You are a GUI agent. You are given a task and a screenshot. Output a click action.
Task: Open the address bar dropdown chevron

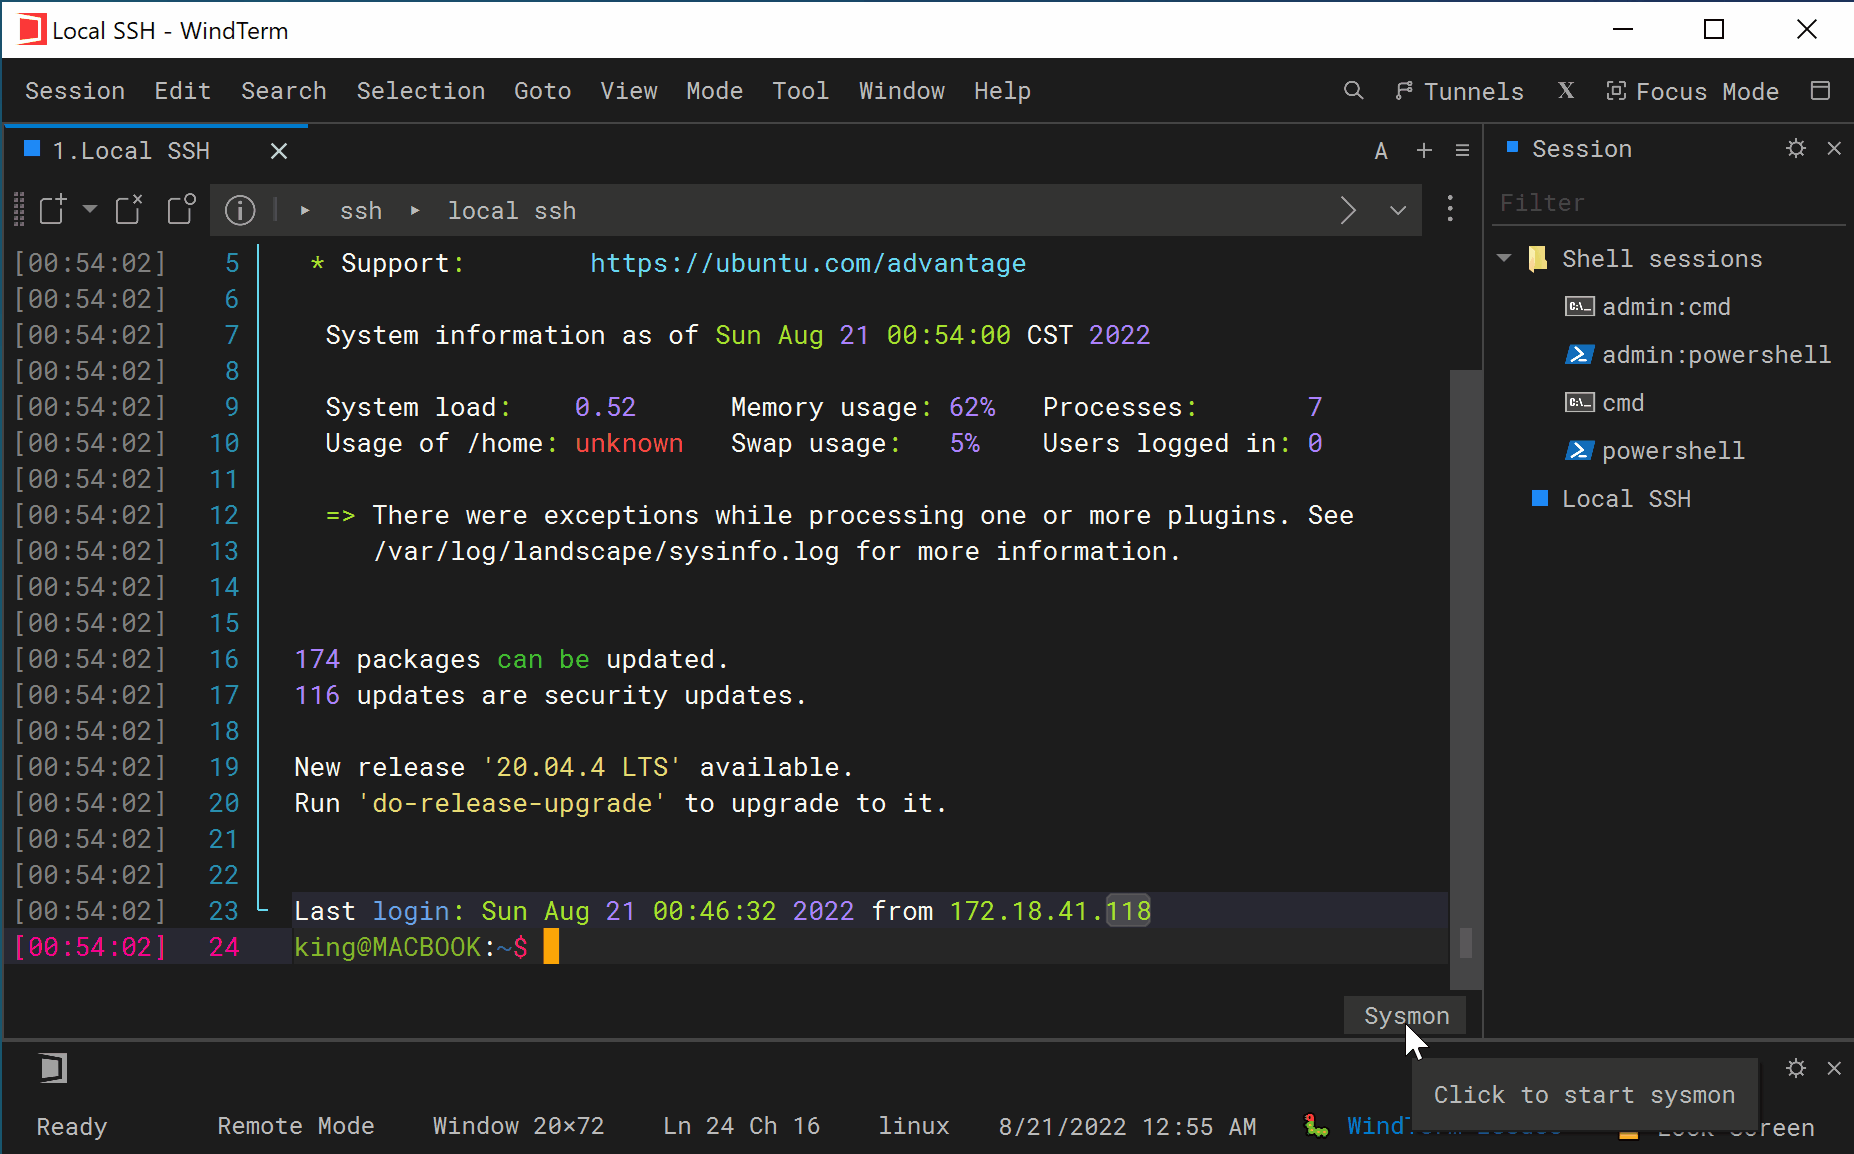click(x=1396, y=210)
